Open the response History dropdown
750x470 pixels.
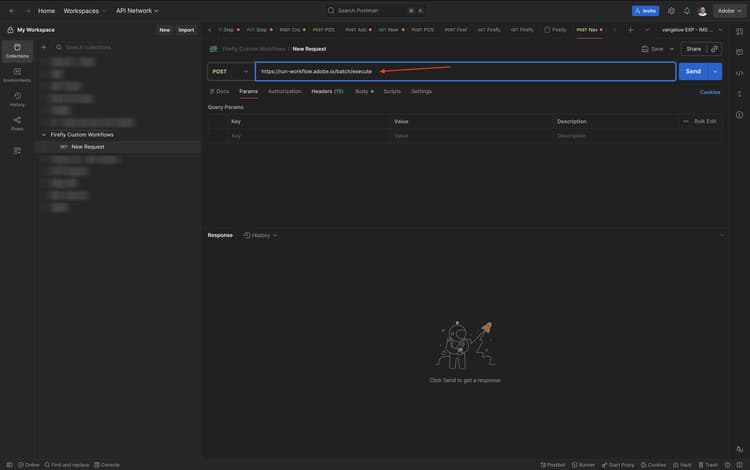(261, 235)
